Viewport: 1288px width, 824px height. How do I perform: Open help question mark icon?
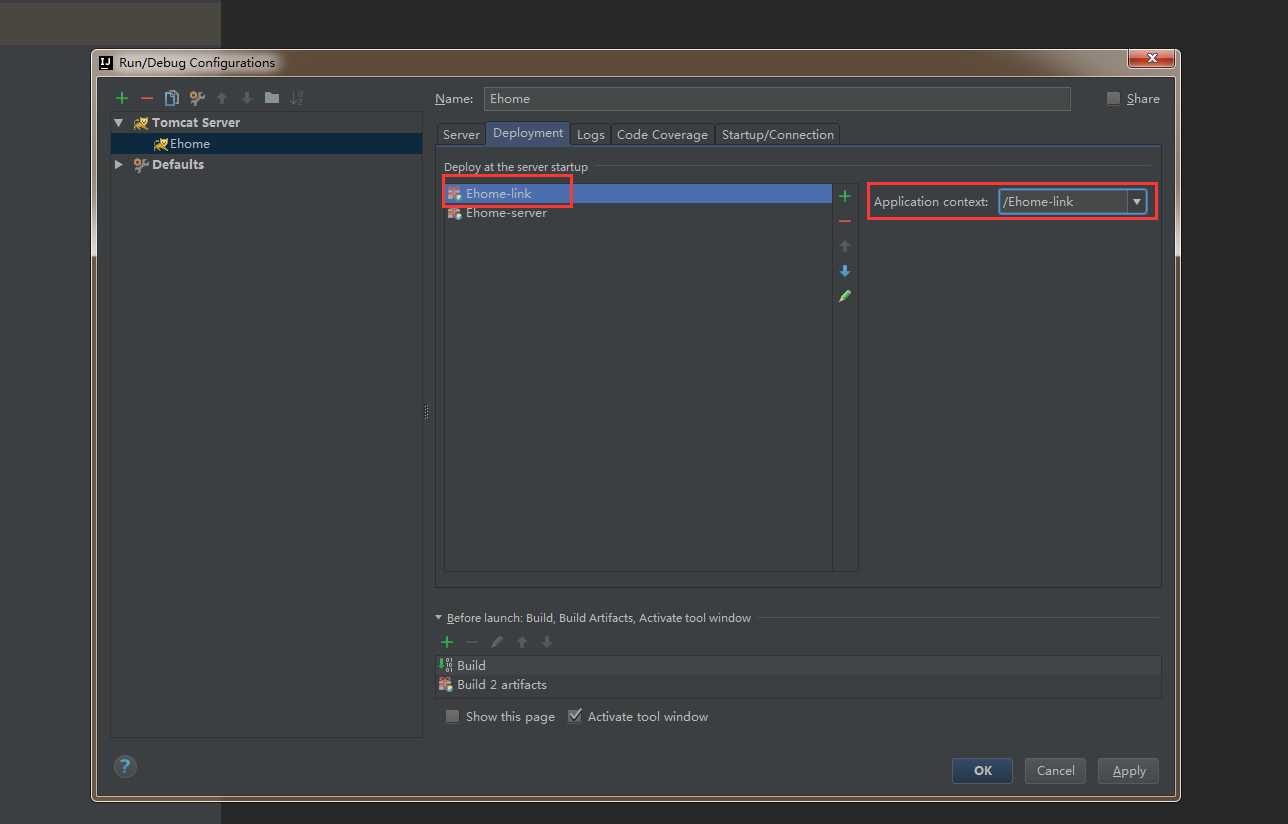pos(125,767)
